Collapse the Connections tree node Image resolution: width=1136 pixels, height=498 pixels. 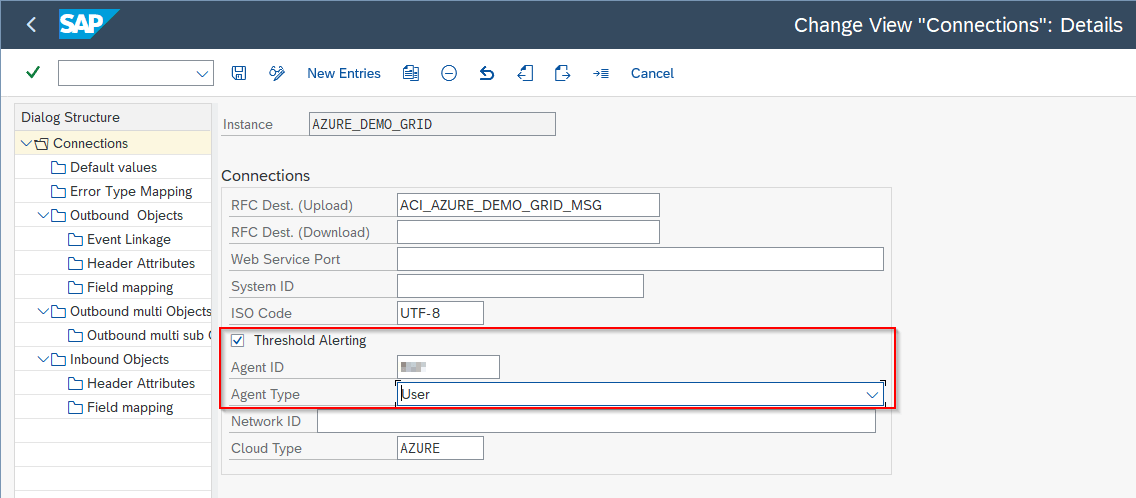tap(27, 143)
